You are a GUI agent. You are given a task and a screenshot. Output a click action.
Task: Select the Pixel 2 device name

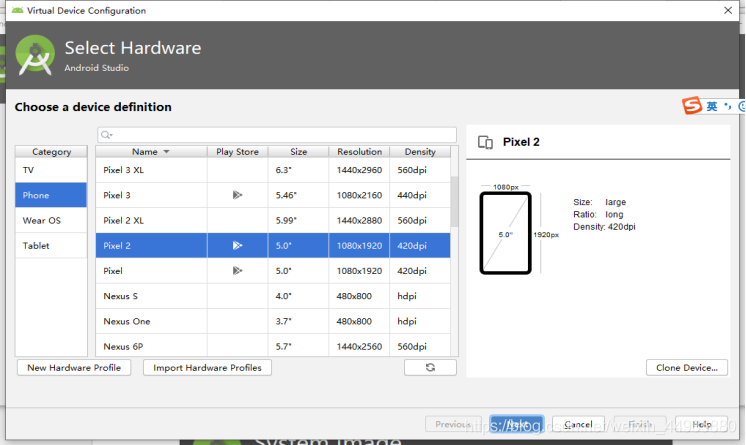point(117,246)
